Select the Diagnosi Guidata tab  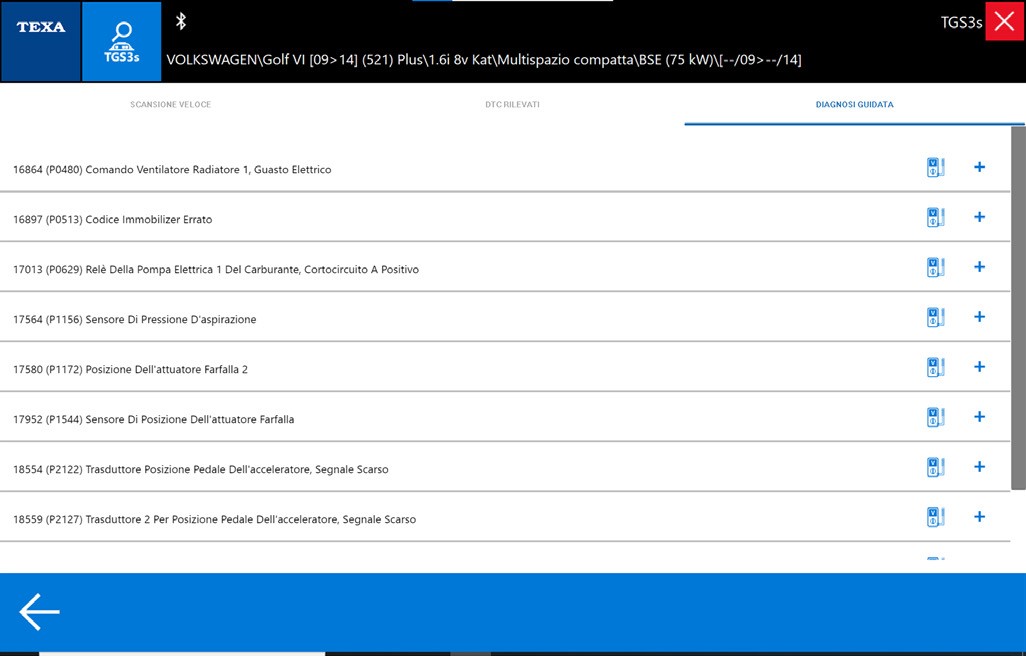click(x=855, y=105)
